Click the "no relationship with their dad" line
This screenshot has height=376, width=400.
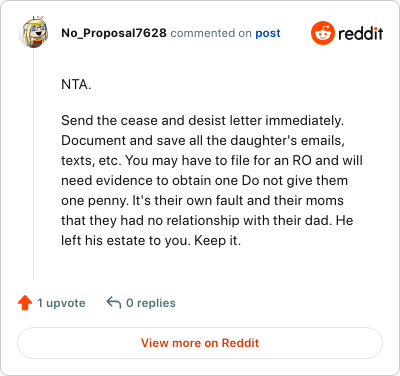[x=207, y=220]
